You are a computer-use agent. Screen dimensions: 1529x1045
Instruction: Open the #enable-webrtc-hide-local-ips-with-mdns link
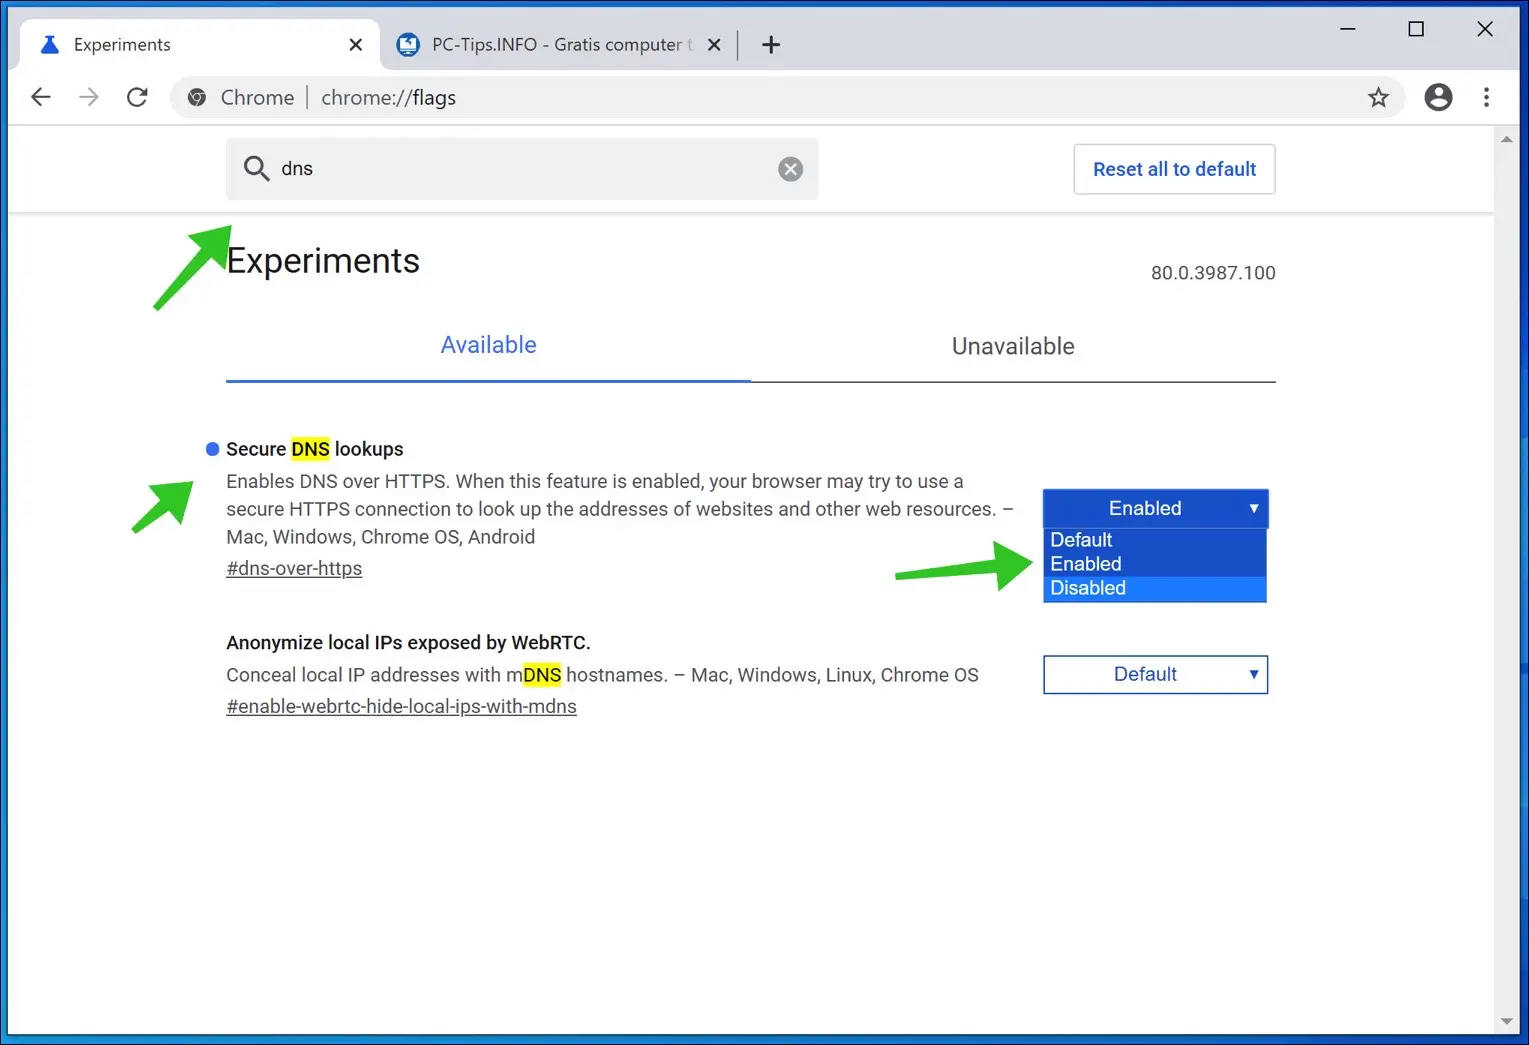[x=401, y=706]
